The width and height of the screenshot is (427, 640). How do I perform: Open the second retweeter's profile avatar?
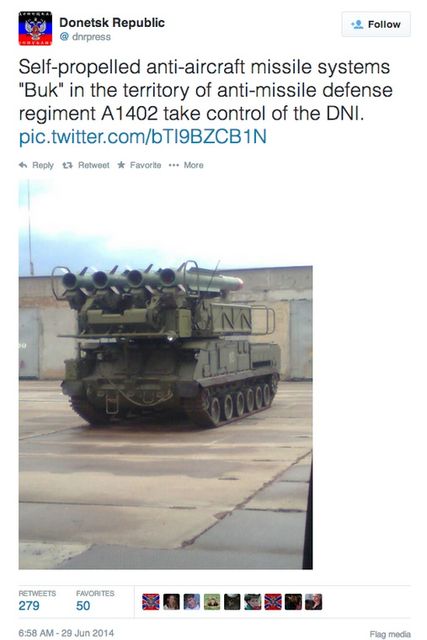[x=171, y=602]
